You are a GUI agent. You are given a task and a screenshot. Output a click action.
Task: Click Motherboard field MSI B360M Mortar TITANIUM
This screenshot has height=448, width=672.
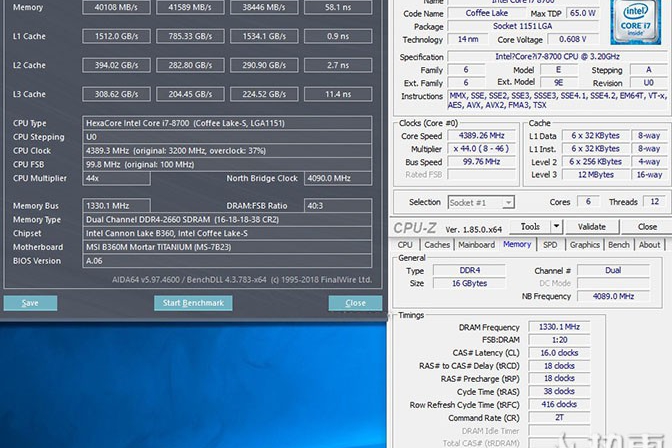(227, 247)
